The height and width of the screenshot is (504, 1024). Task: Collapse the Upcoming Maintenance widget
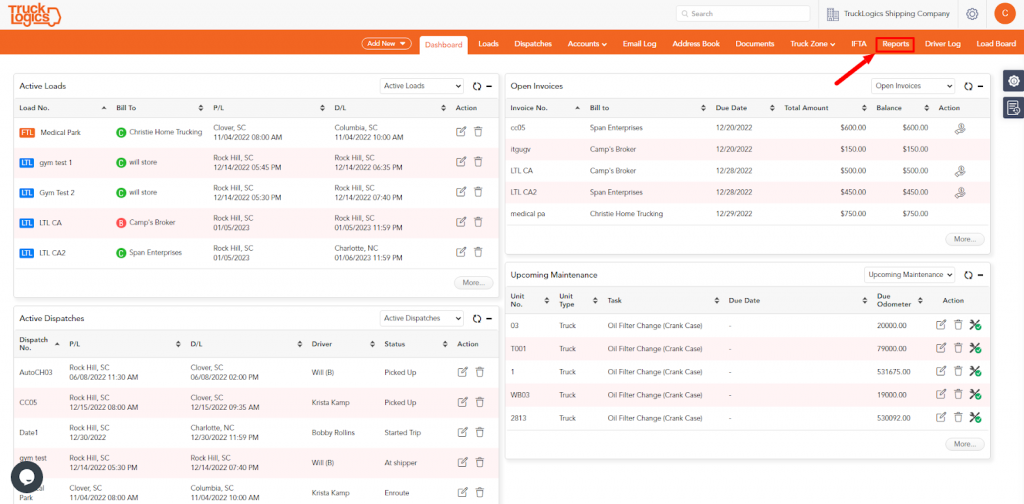[980, 276]
